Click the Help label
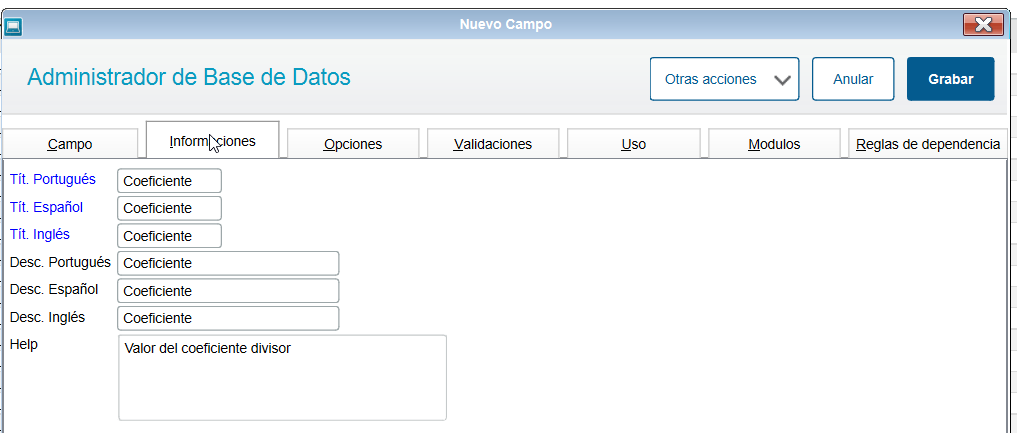Image resolution: width=1017 pixels, height=433 pixels. (x=24, y=344)
